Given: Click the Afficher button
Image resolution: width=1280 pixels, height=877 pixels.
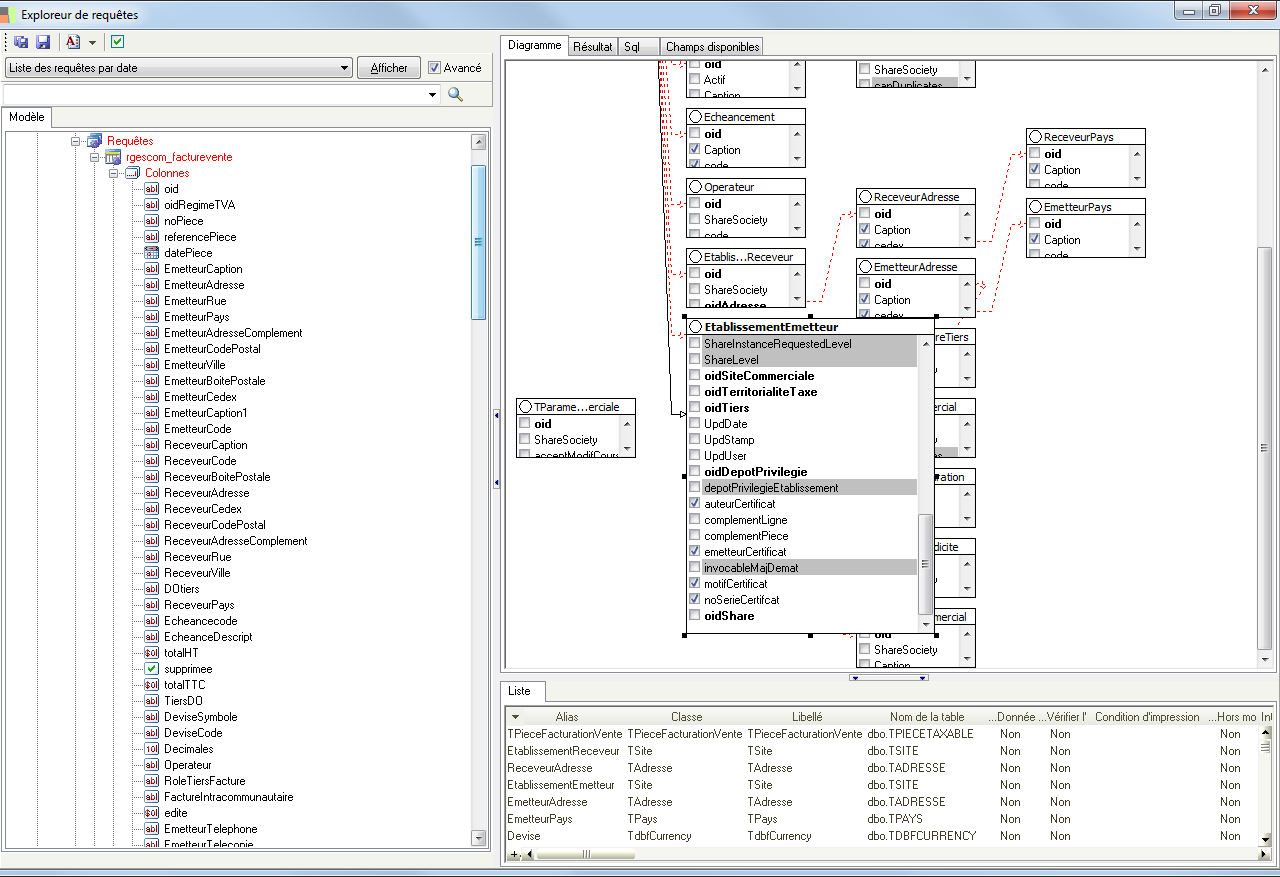Looking at the screenshot, I should pos(389,68).
